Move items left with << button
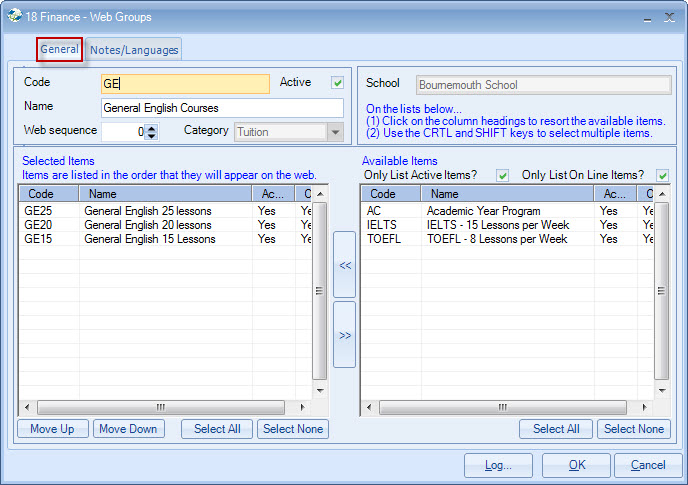This screenshot has width=688, height=485. click(x=344, y=266)
